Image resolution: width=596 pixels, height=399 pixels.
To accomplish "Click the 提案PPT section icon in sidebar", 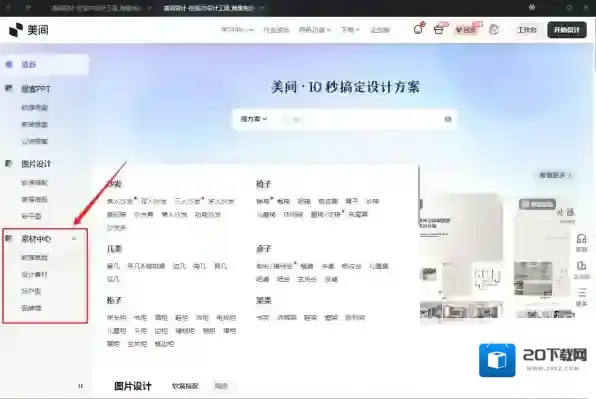I will 8,88.
